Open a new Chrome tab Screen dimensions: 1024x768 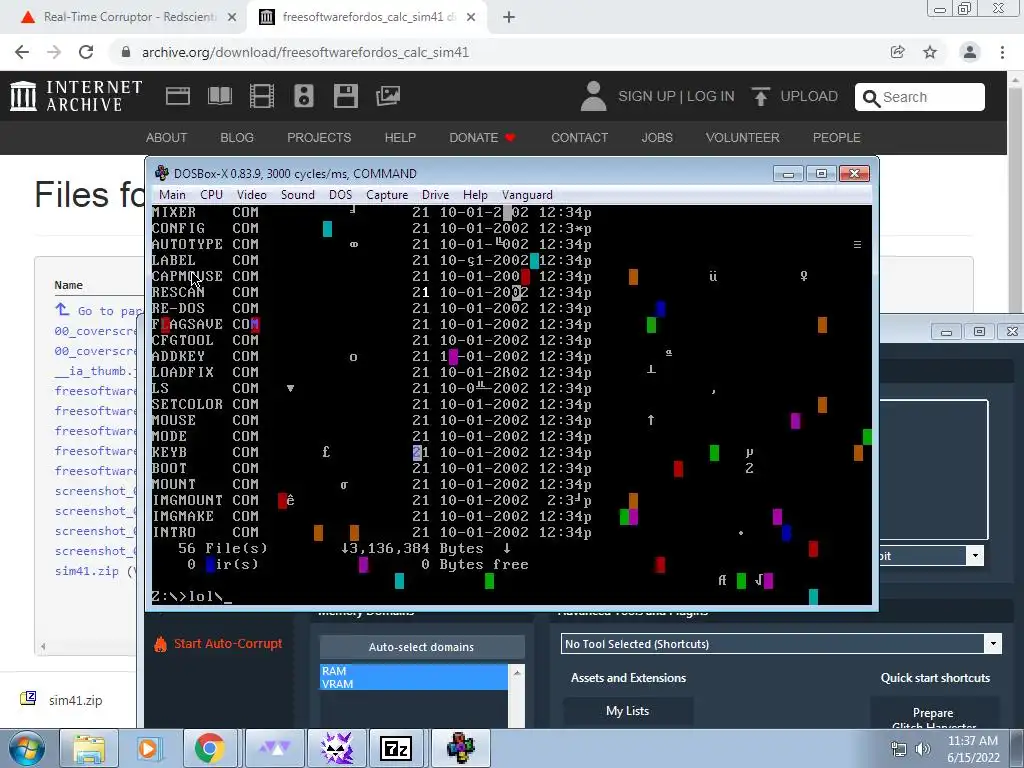pyautogui.click(x=509, y=17)
